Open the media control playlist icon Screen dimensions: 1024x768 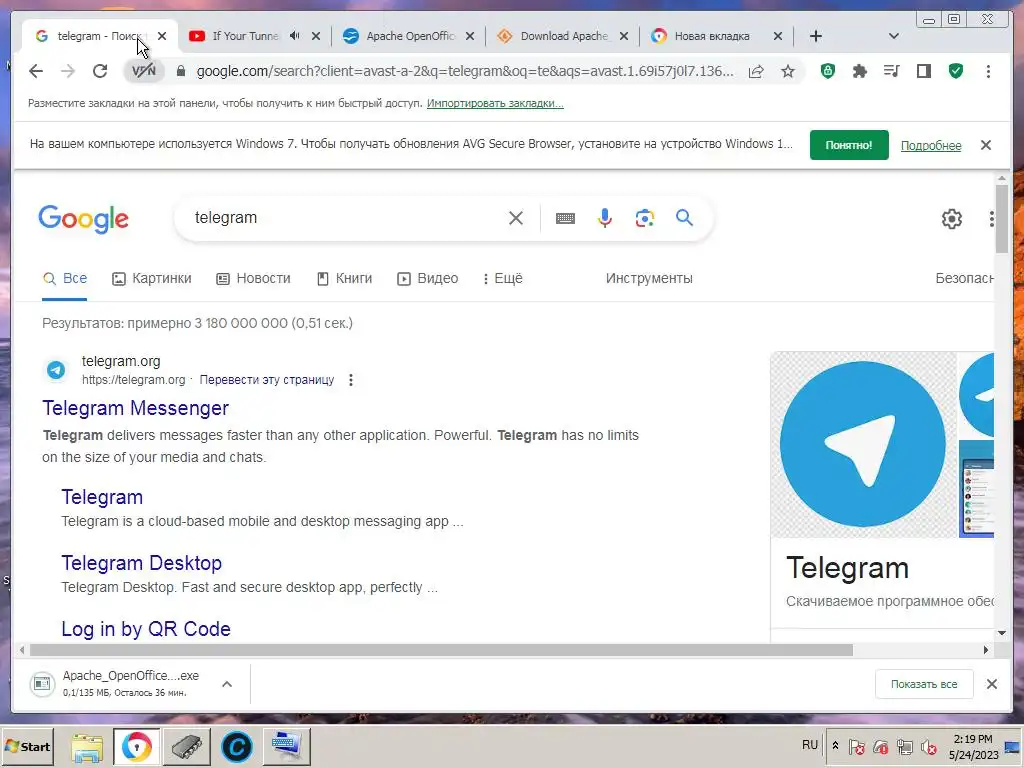click(x=891, y=71)
